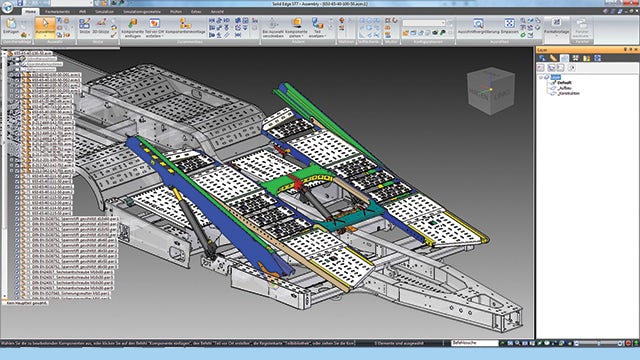This screenshot has width=640, height=360.
Task: Open the Solid Edge application button
Action: point(7,7)
